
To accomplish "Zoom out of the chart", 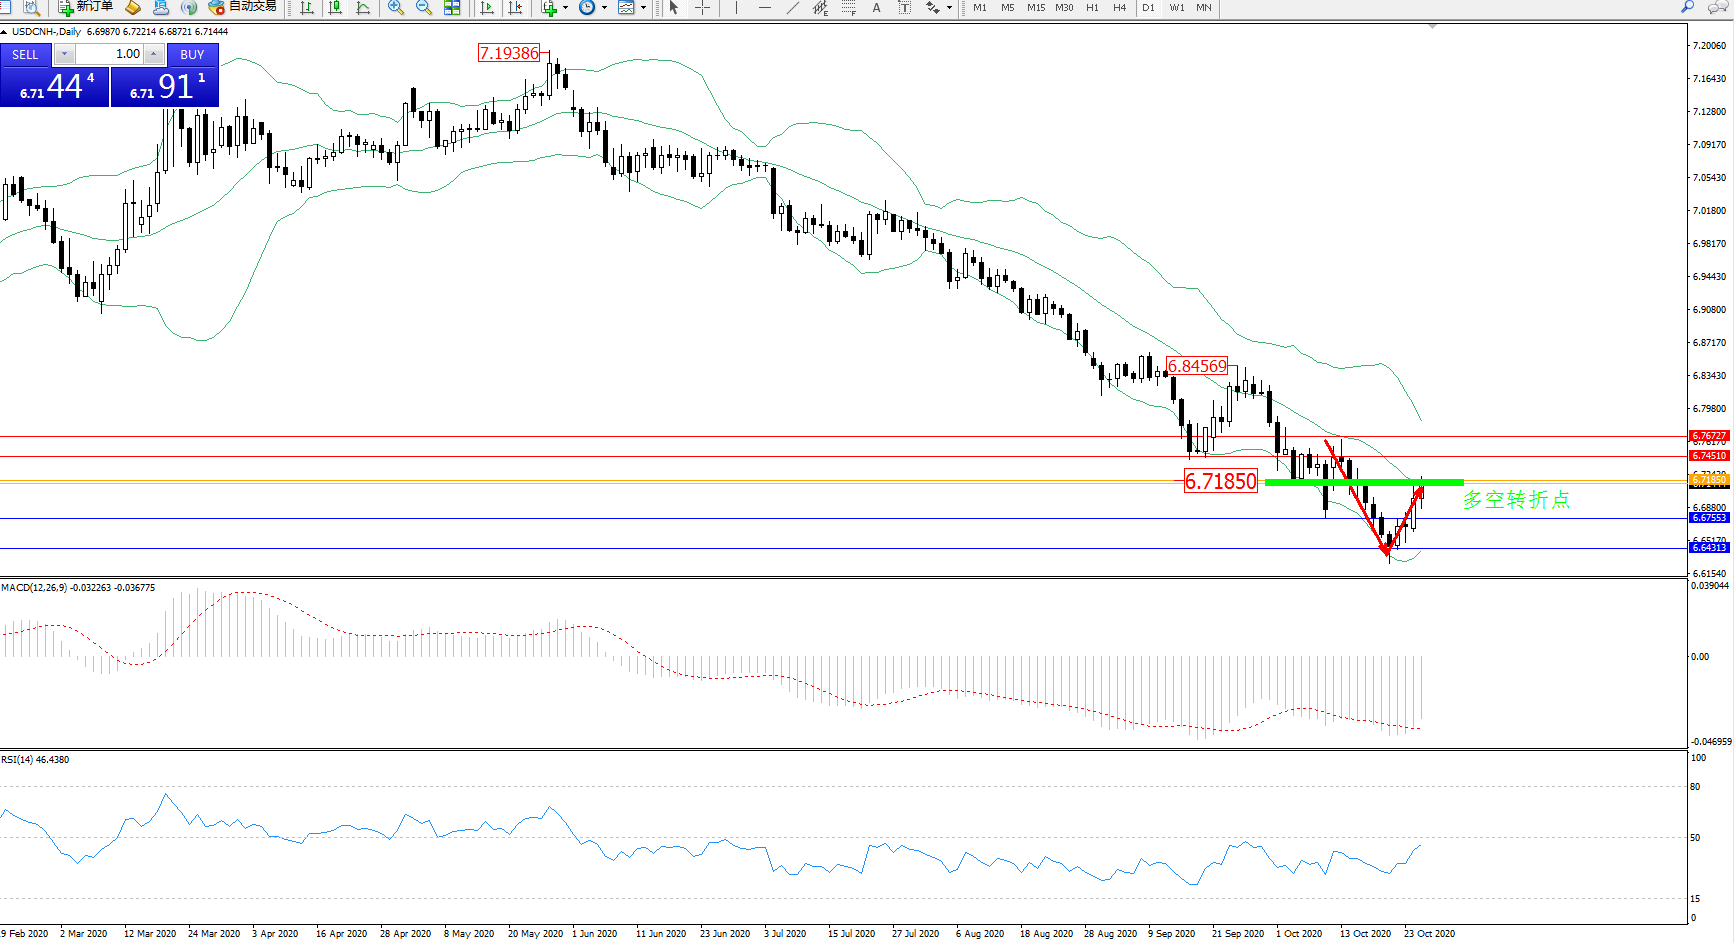I will 424,8.
